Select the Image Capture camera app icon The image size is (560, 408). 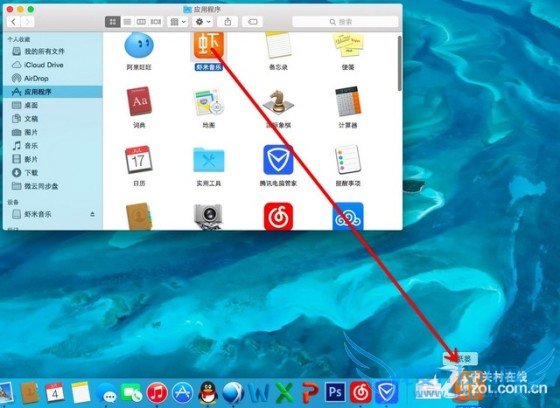click(x=209, y=217)
